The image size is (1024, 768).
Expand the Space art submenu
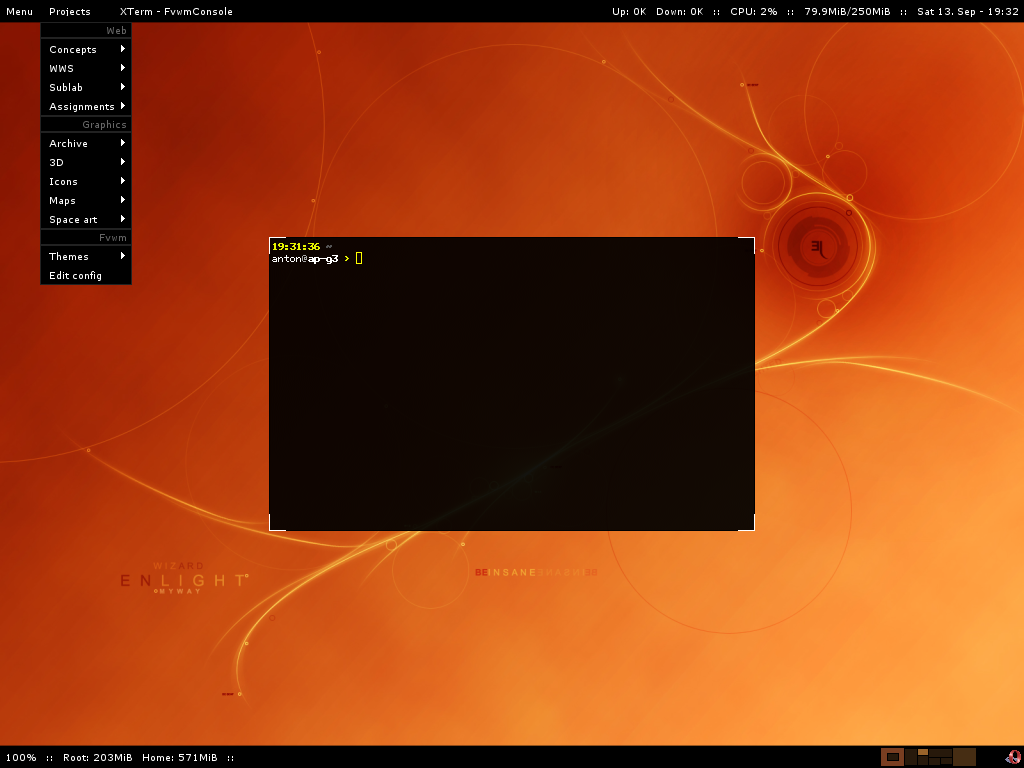point(86,219)
